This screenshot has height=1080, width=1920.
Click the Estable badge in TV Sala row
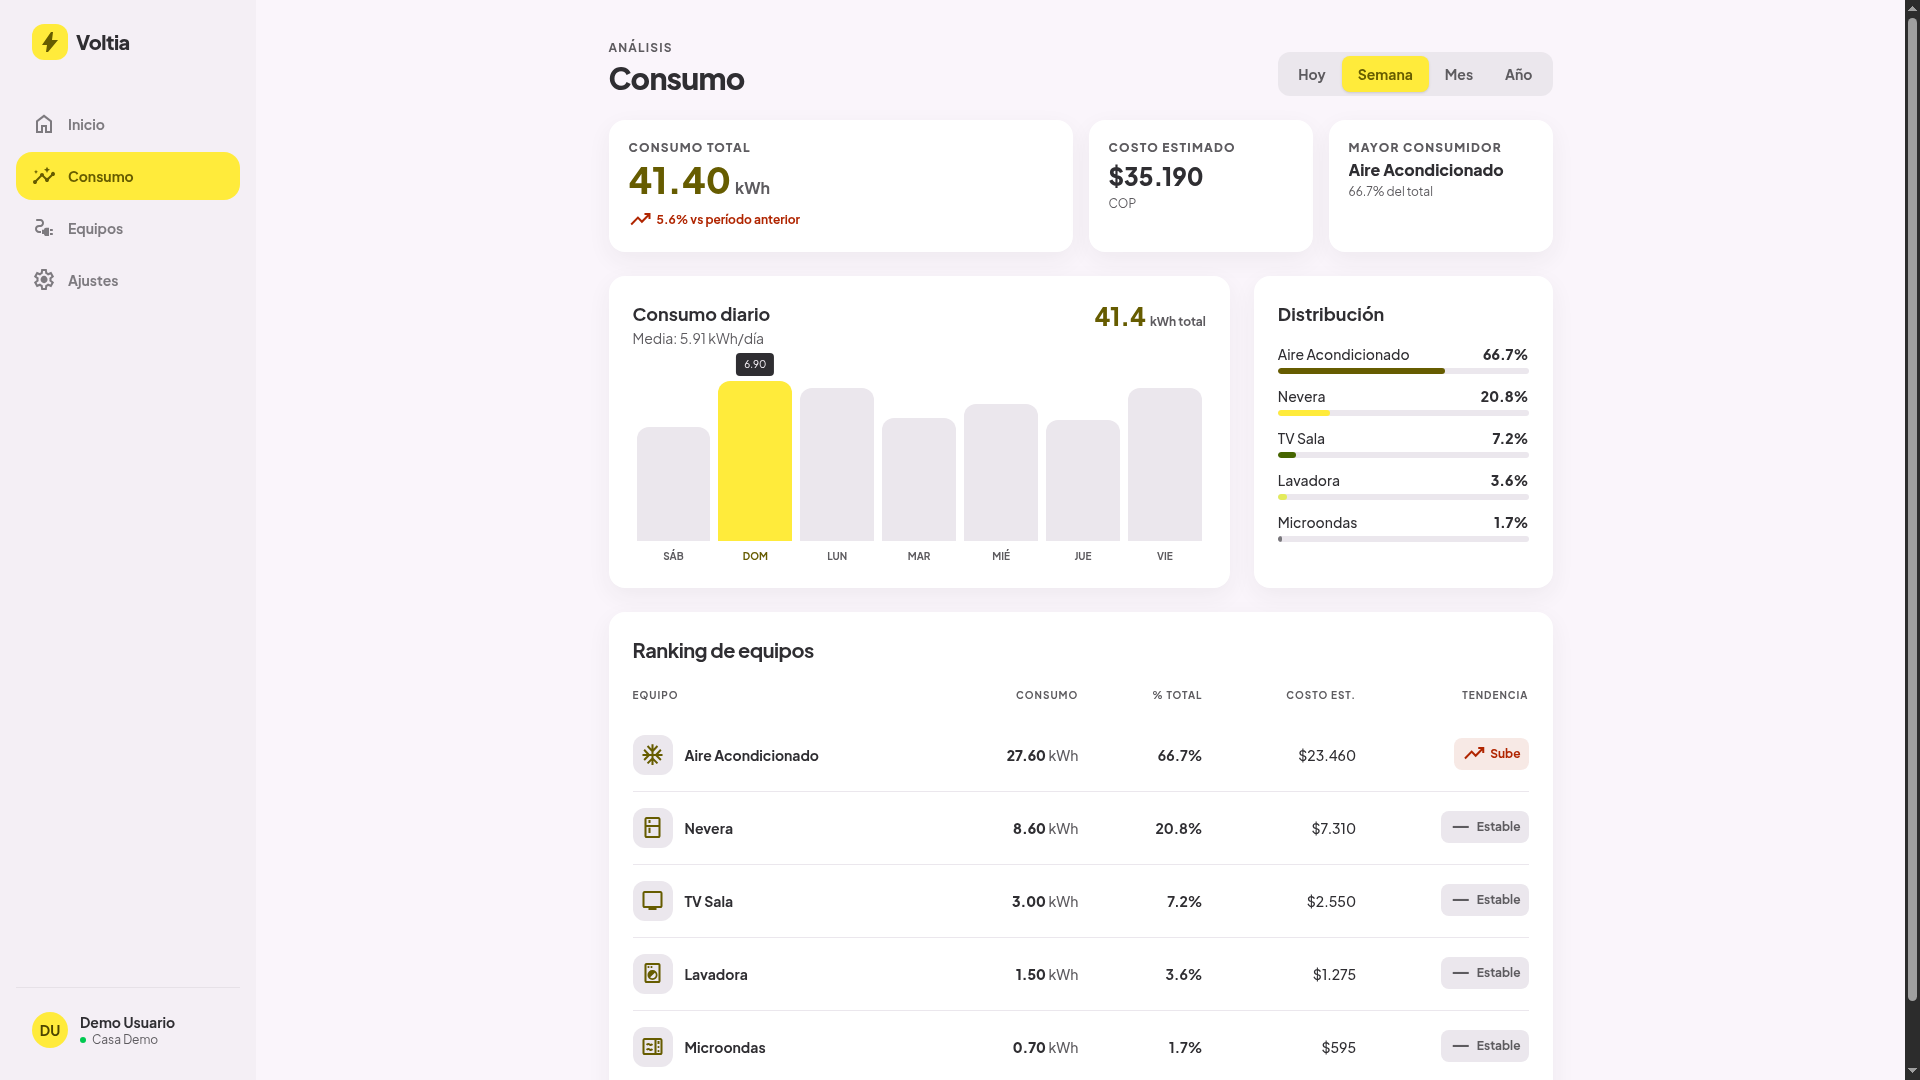[1484, 900]
